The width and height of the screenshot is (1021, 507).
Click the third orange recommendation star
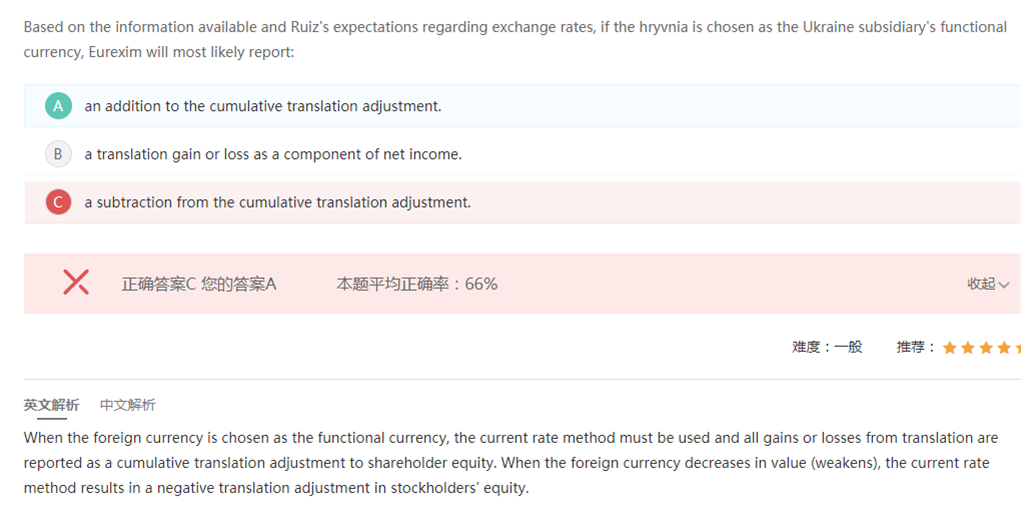pos(986,348)
